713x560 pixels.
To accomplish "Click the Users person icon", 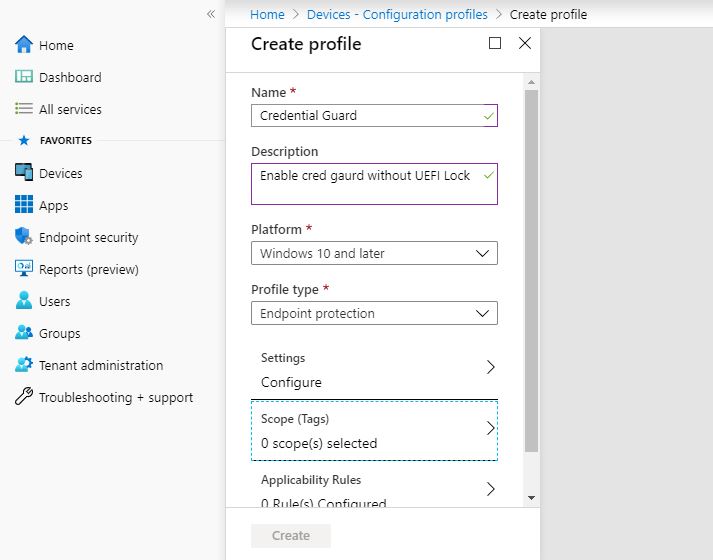I will click(24, 301).
